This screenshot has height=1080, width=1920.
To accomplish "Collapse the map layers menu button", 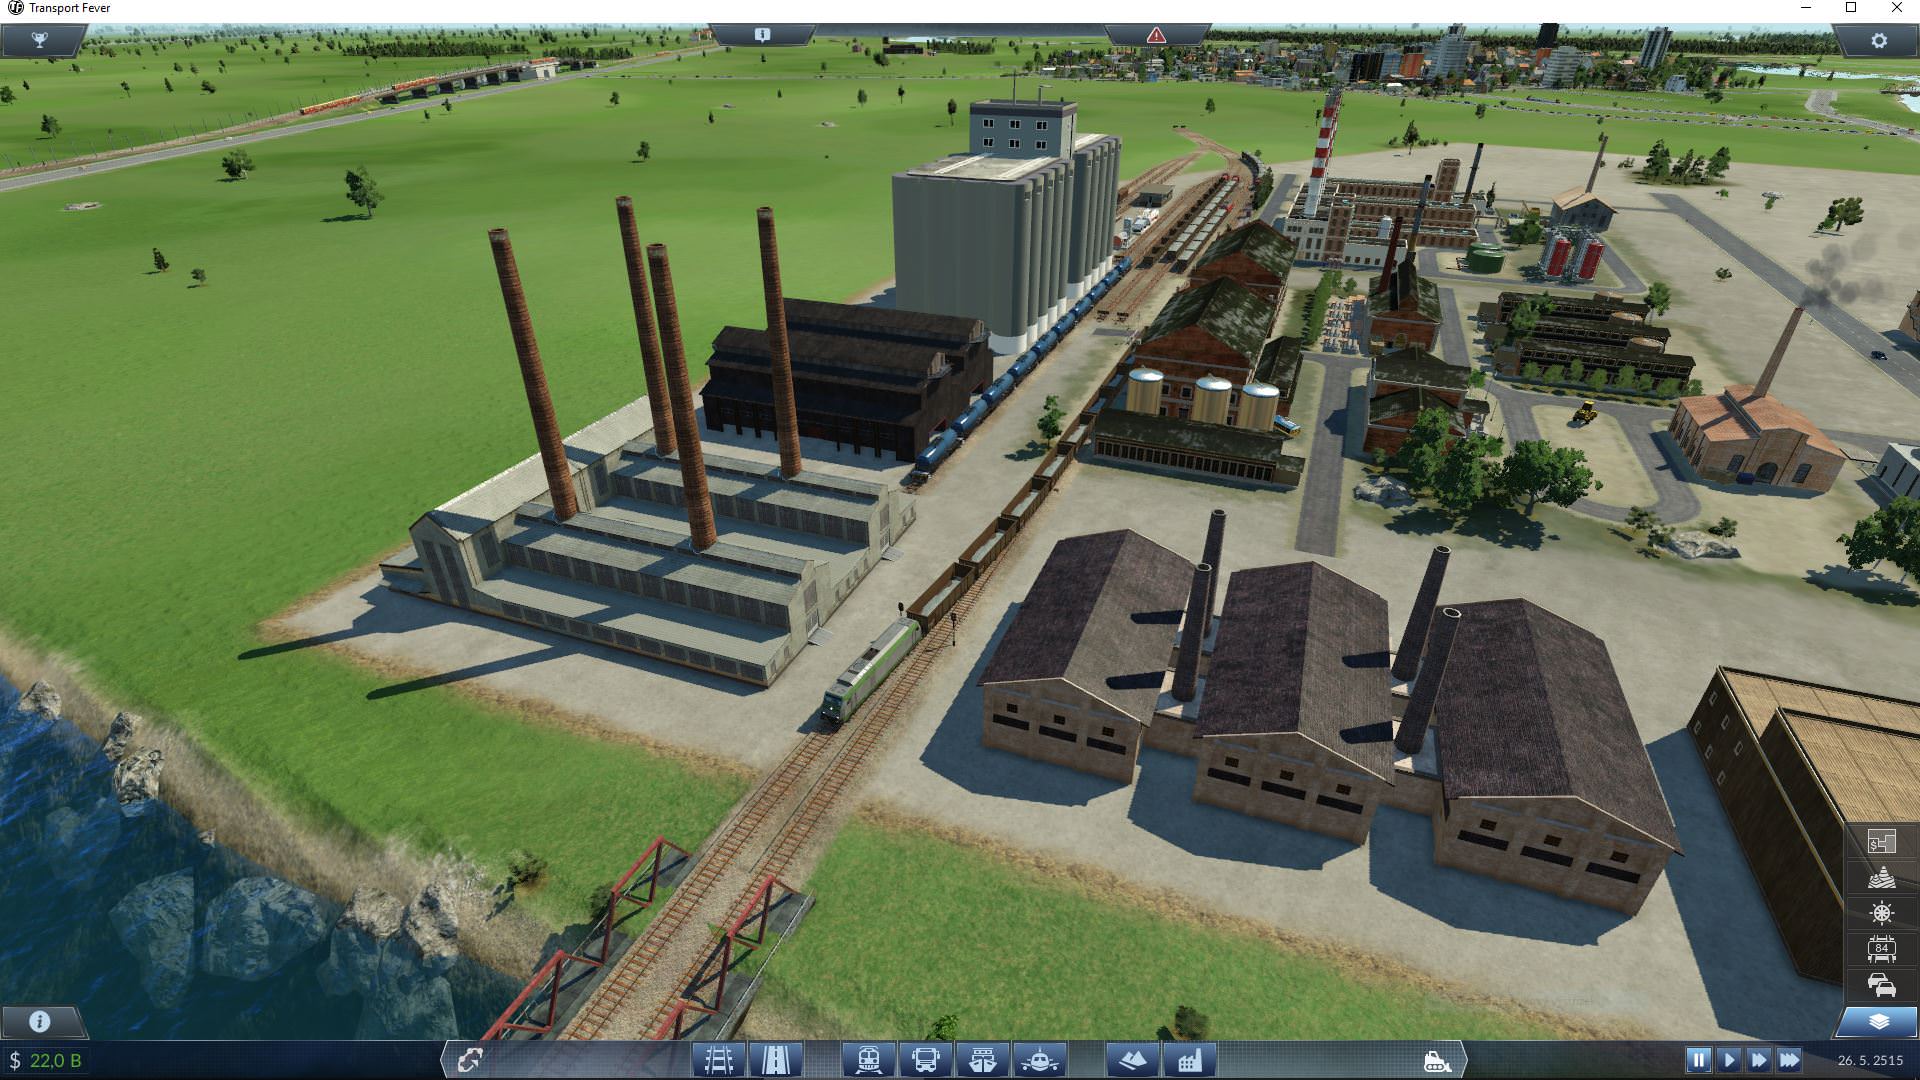I will tap(1878, 1021).
